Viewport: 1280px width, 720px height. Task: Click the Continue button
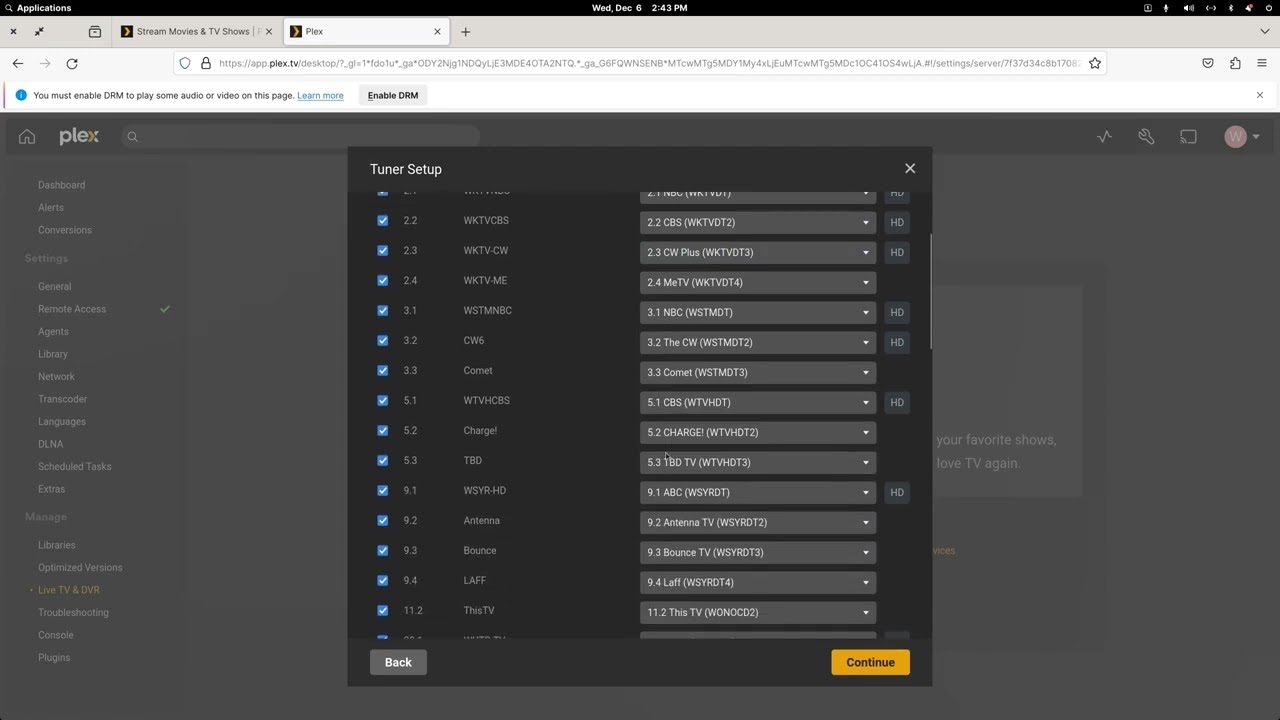[870, 662]
